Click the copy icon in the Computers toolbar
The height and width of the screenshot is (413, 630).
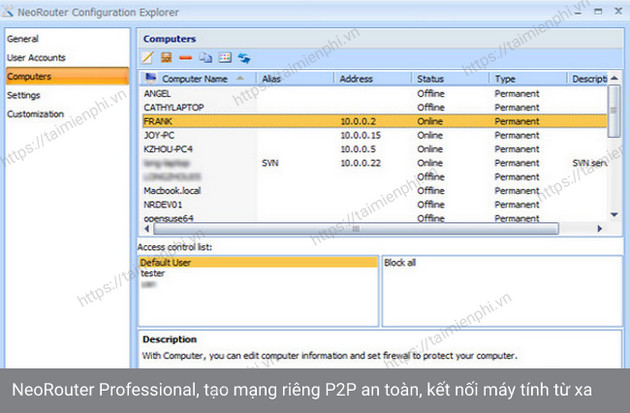pyautogui.click(x=205, y=58)
